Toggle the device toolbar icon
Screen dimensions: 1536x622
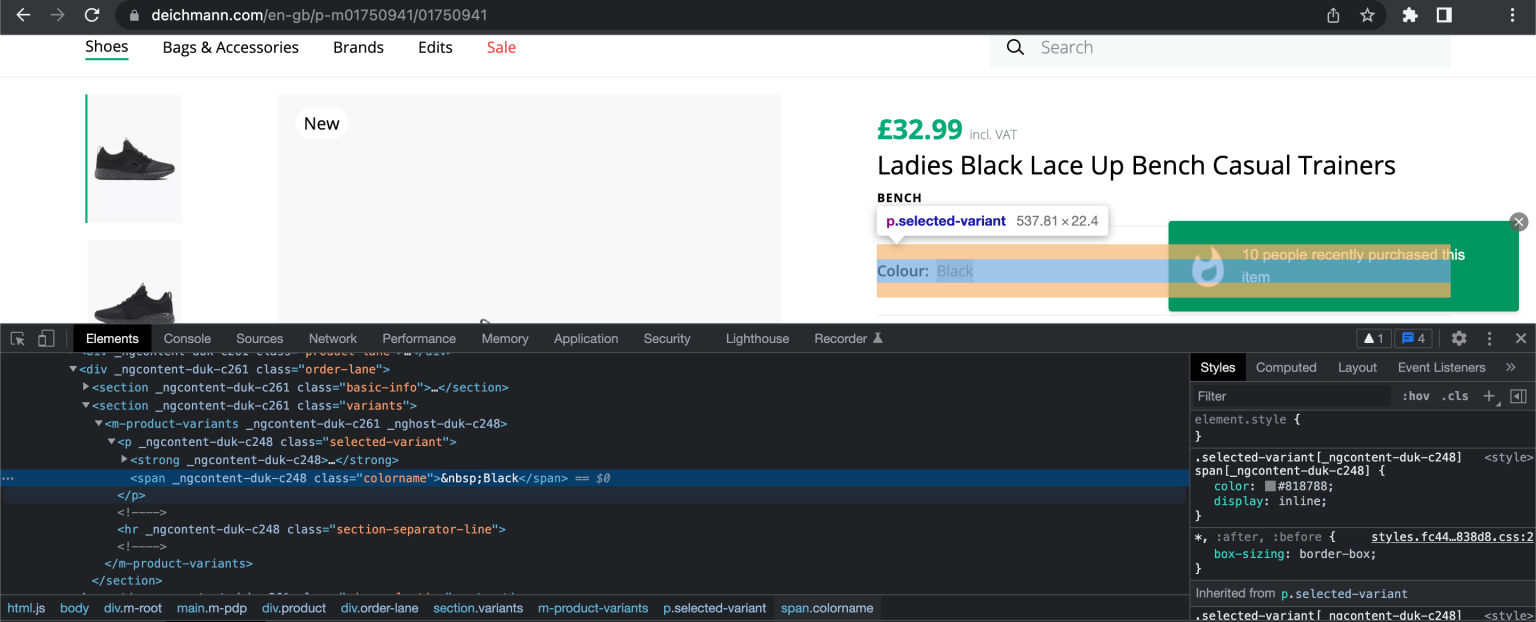(46, 339)
